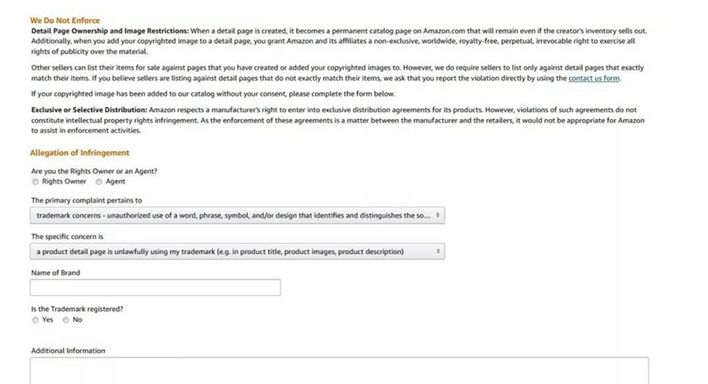Click 'The specific concern is' label
This screenshot has height=384, width=708.
[x=67, y=237]
